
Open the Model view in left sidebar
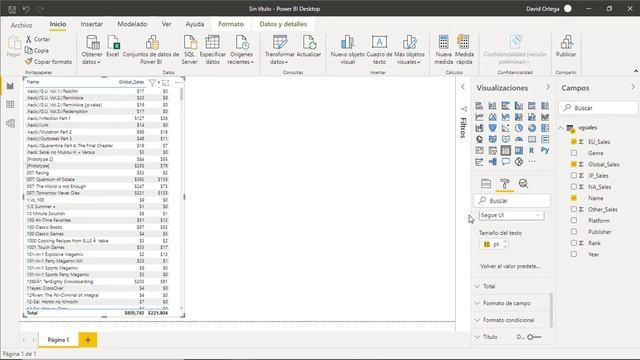(x=10, y=123)
